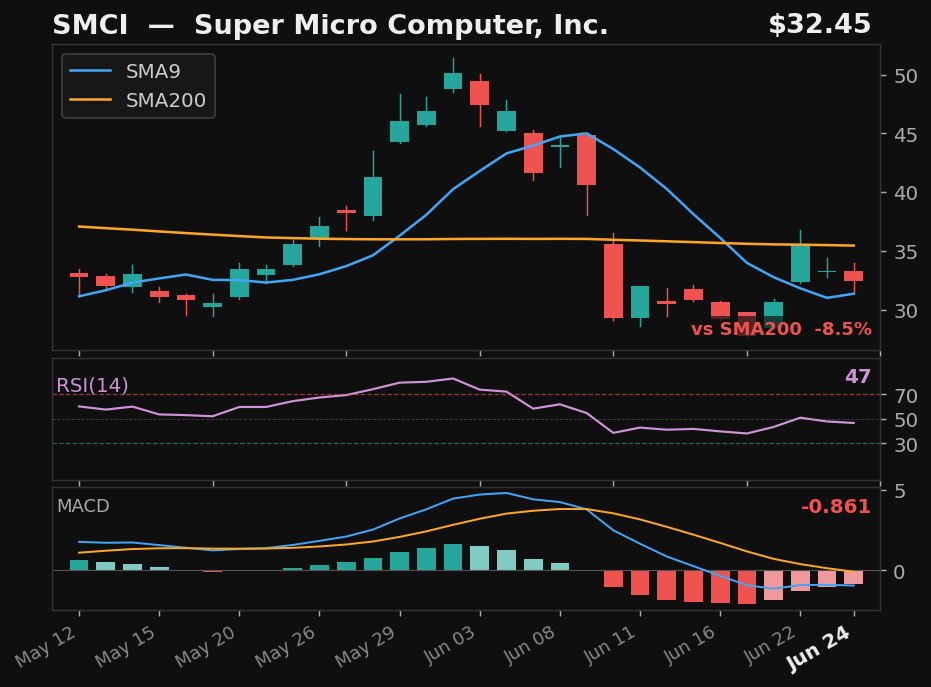Viewport: 931px width, 687px height.
Task: Click the SMCI ticker symbol in title
Action: (x=90, y=26)
